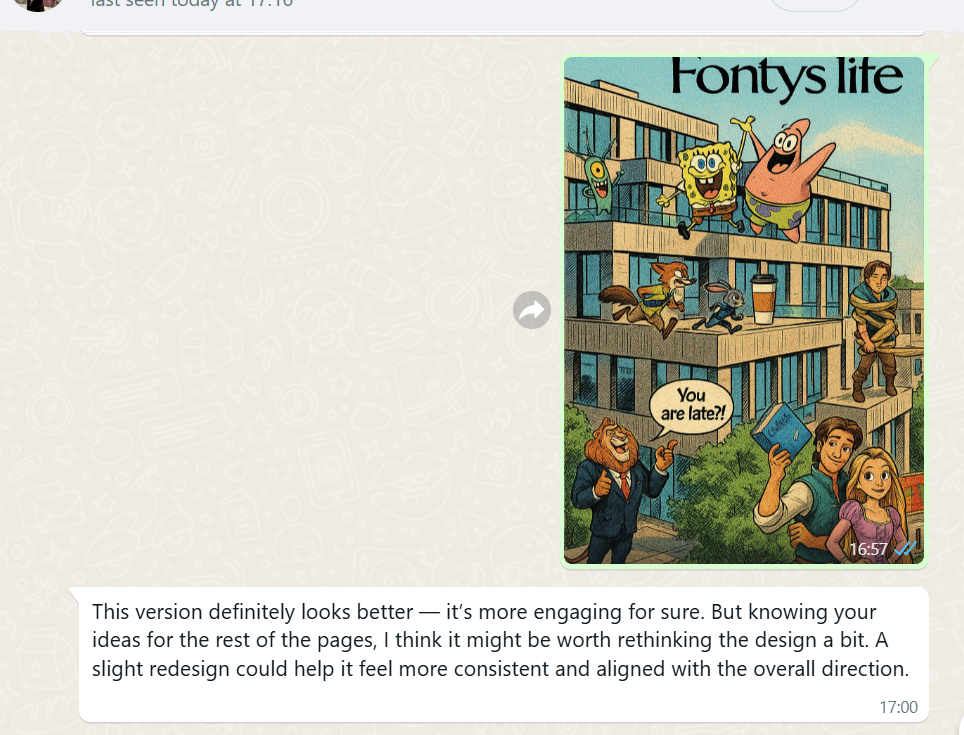Viewport: 964px width, 735px height.
Task: Click the empty chat wallpaper left of image
Action: click(277, 307)
